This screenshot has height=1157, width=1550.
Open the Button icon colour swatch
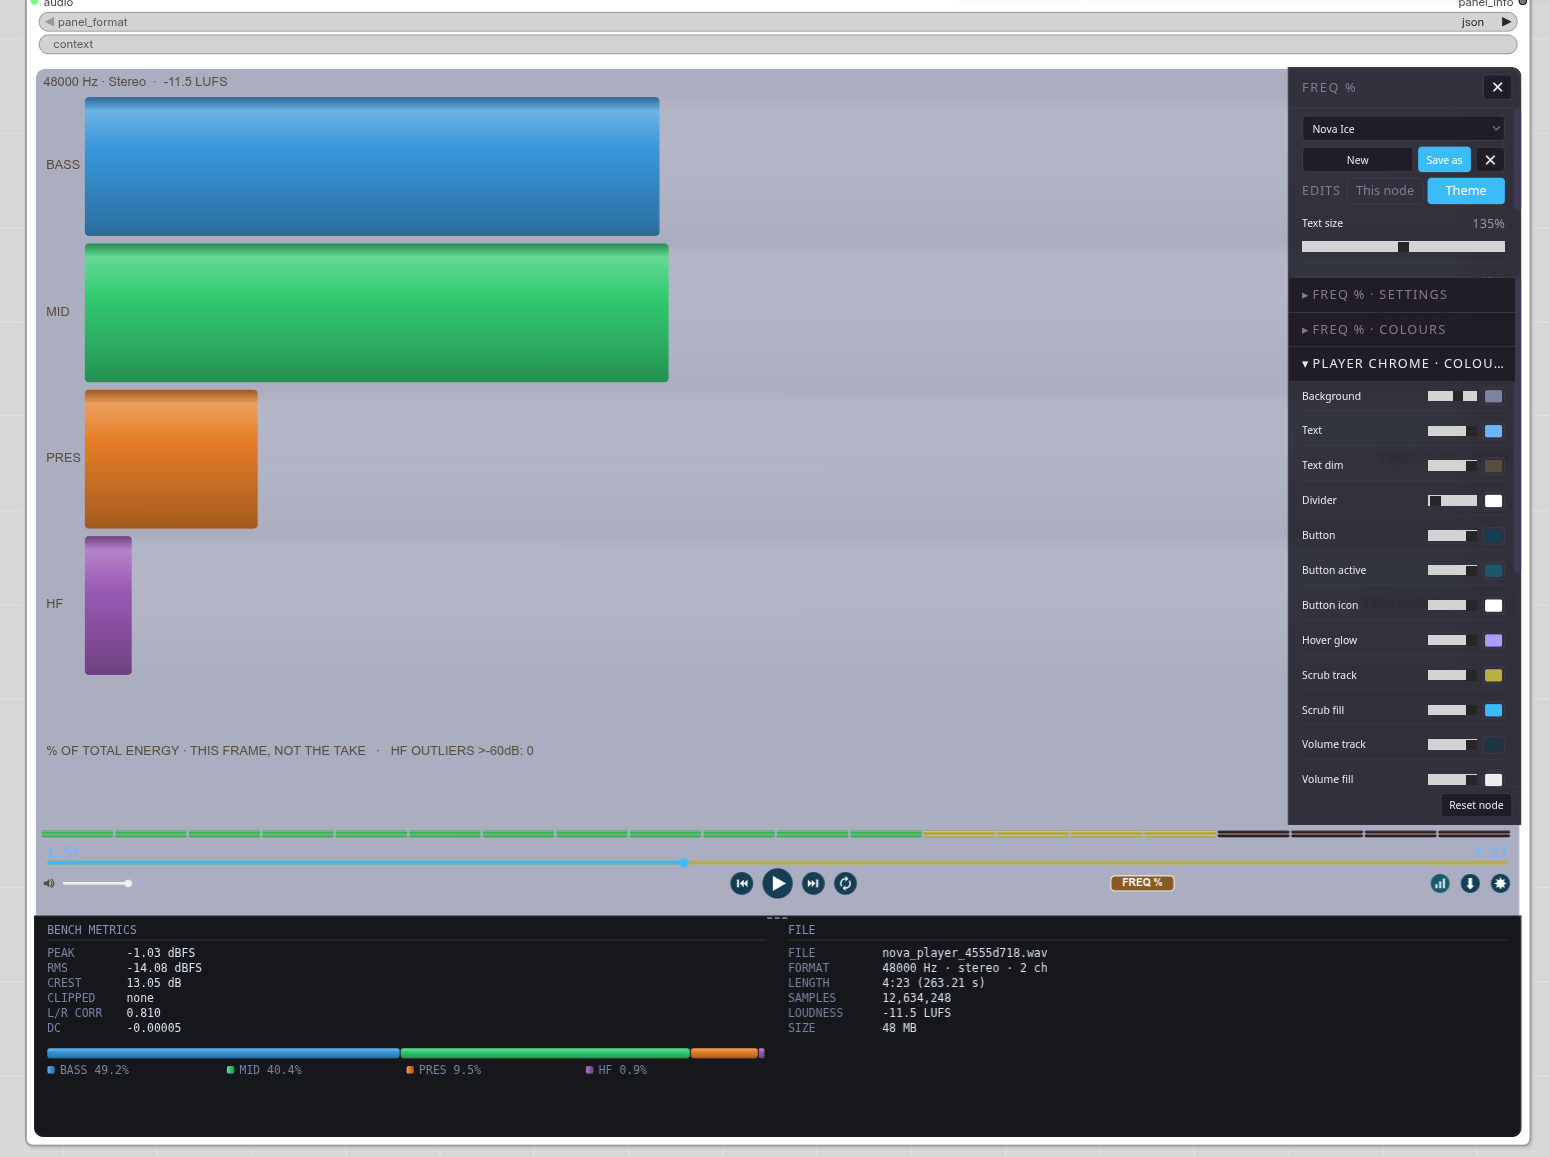click(x=1493, y=606)
